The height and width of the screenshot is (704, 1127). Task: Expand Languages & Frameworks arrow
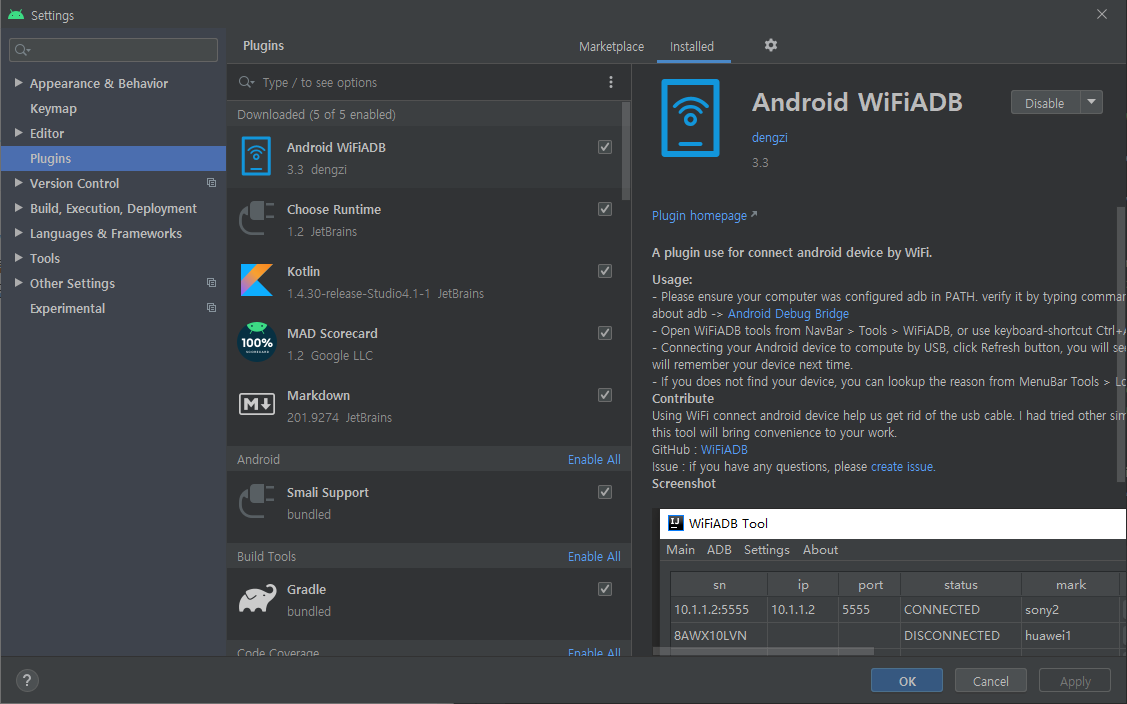18,232
